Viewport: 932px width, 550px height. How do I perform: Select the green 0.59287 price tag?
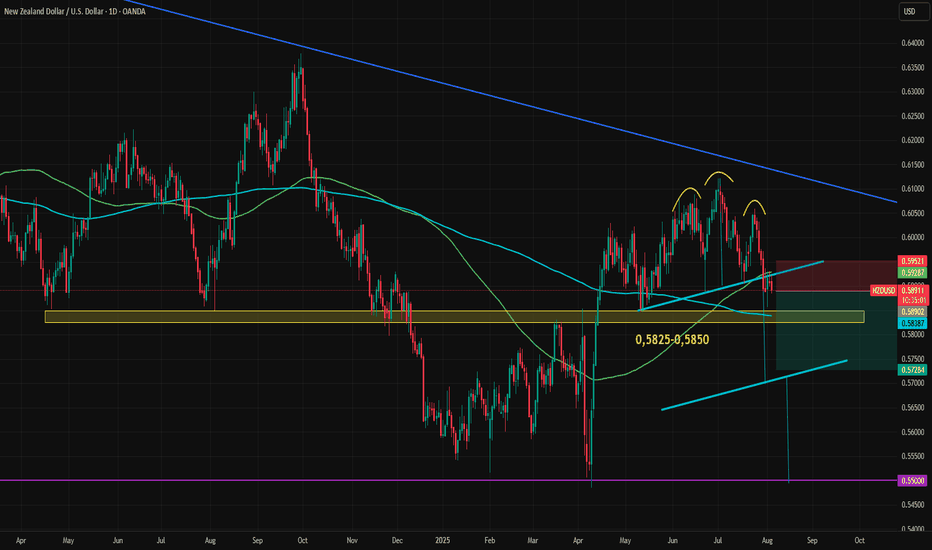912,272
